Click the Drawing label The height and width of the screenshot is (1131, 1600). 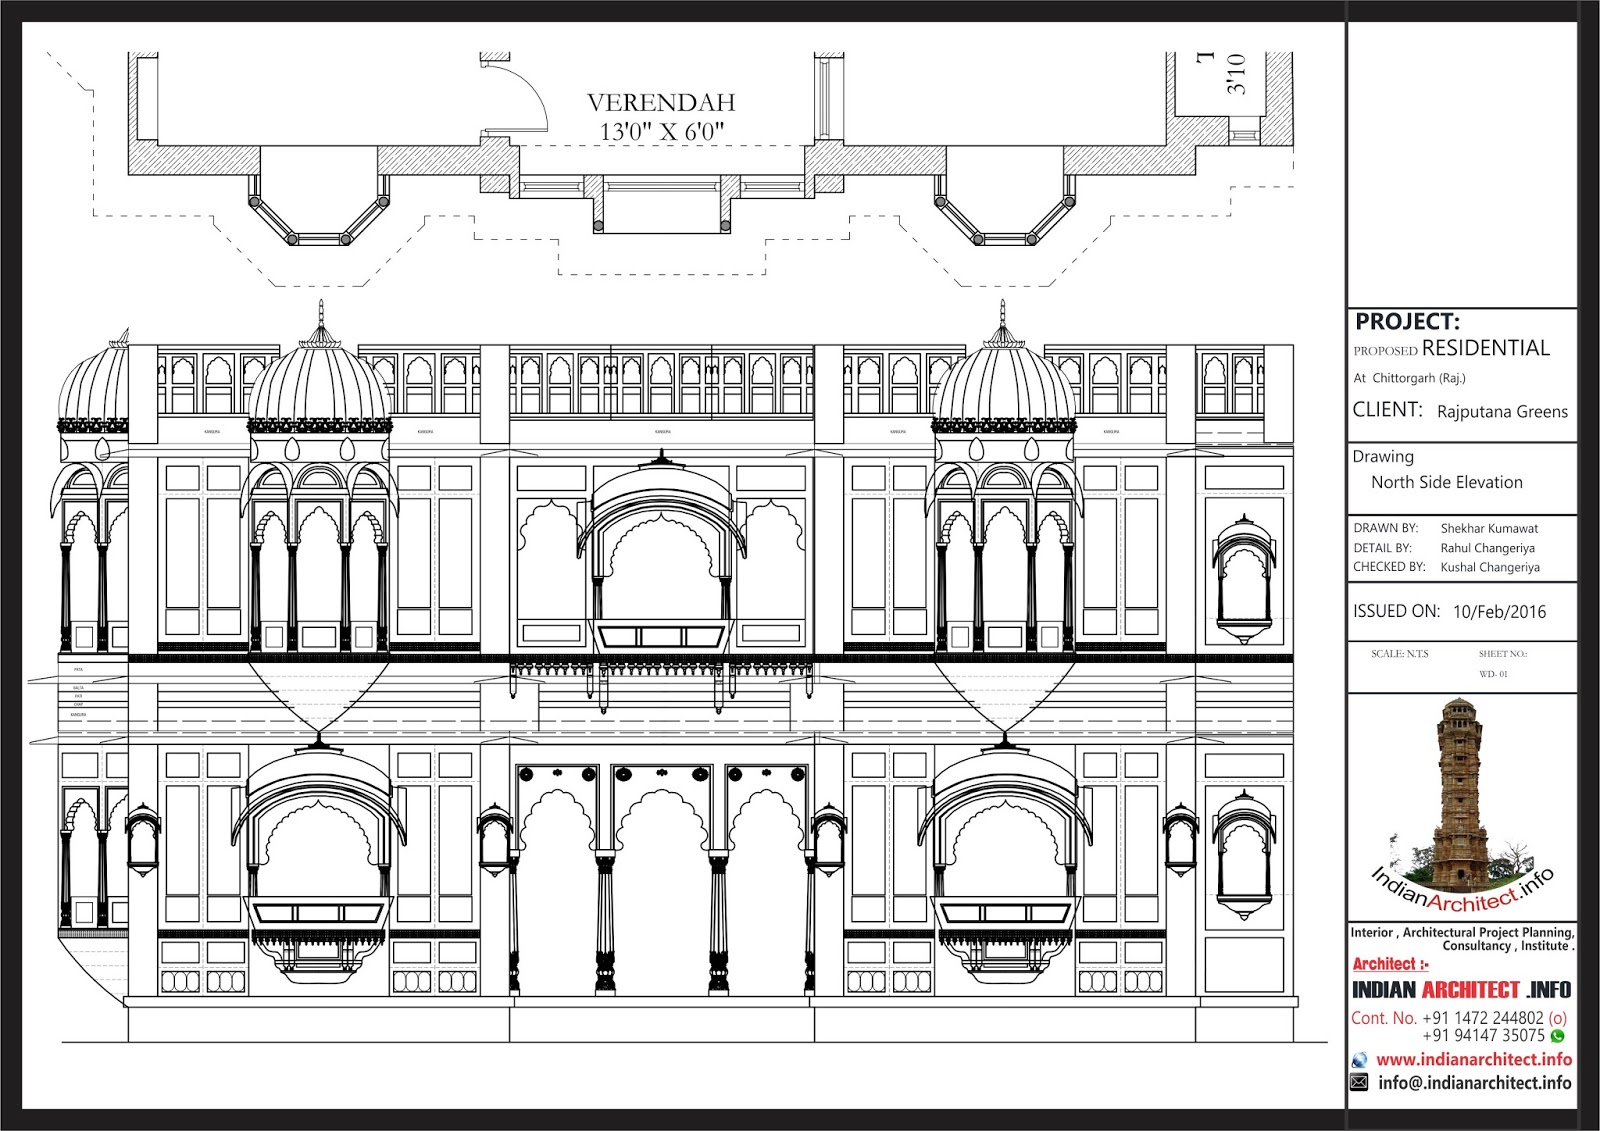(x=1383, y=457)
